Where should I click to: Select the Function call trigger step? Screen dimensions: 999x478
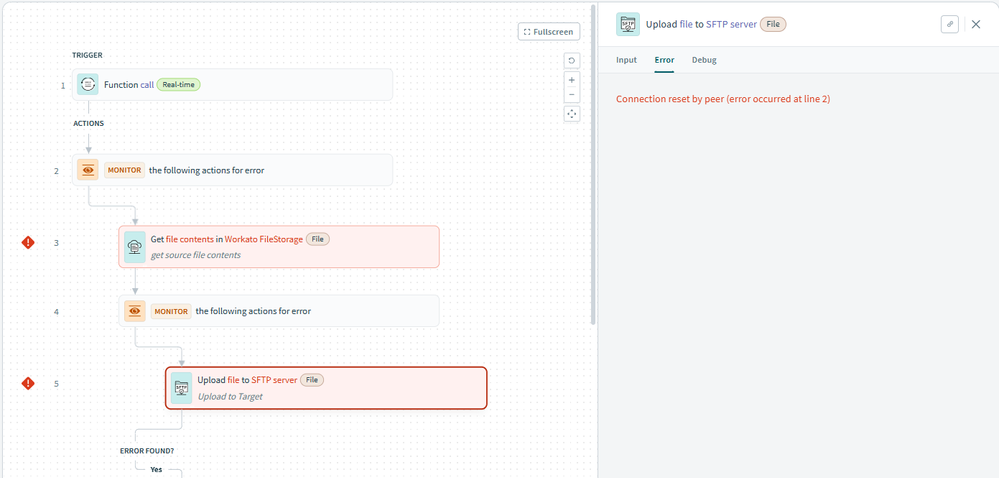tap(232, 84)
